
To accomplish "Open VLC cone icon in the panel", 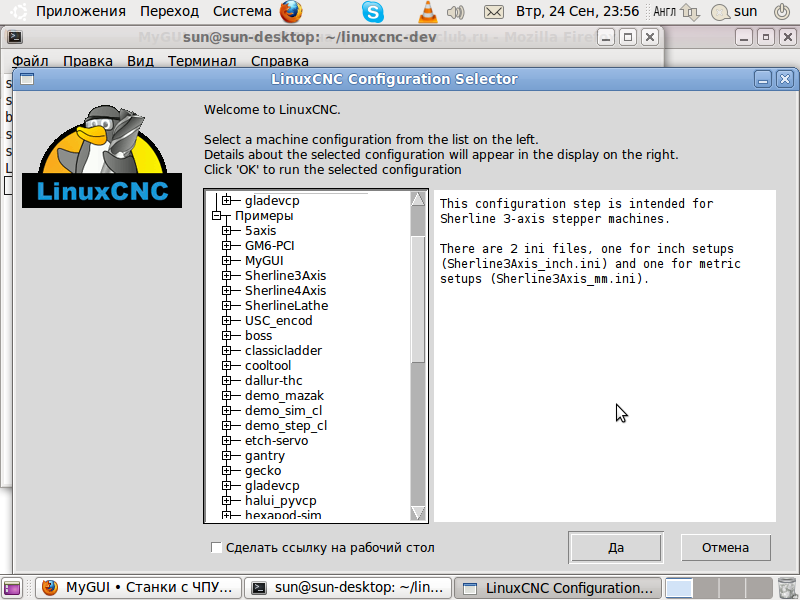I will pos(428,11).
